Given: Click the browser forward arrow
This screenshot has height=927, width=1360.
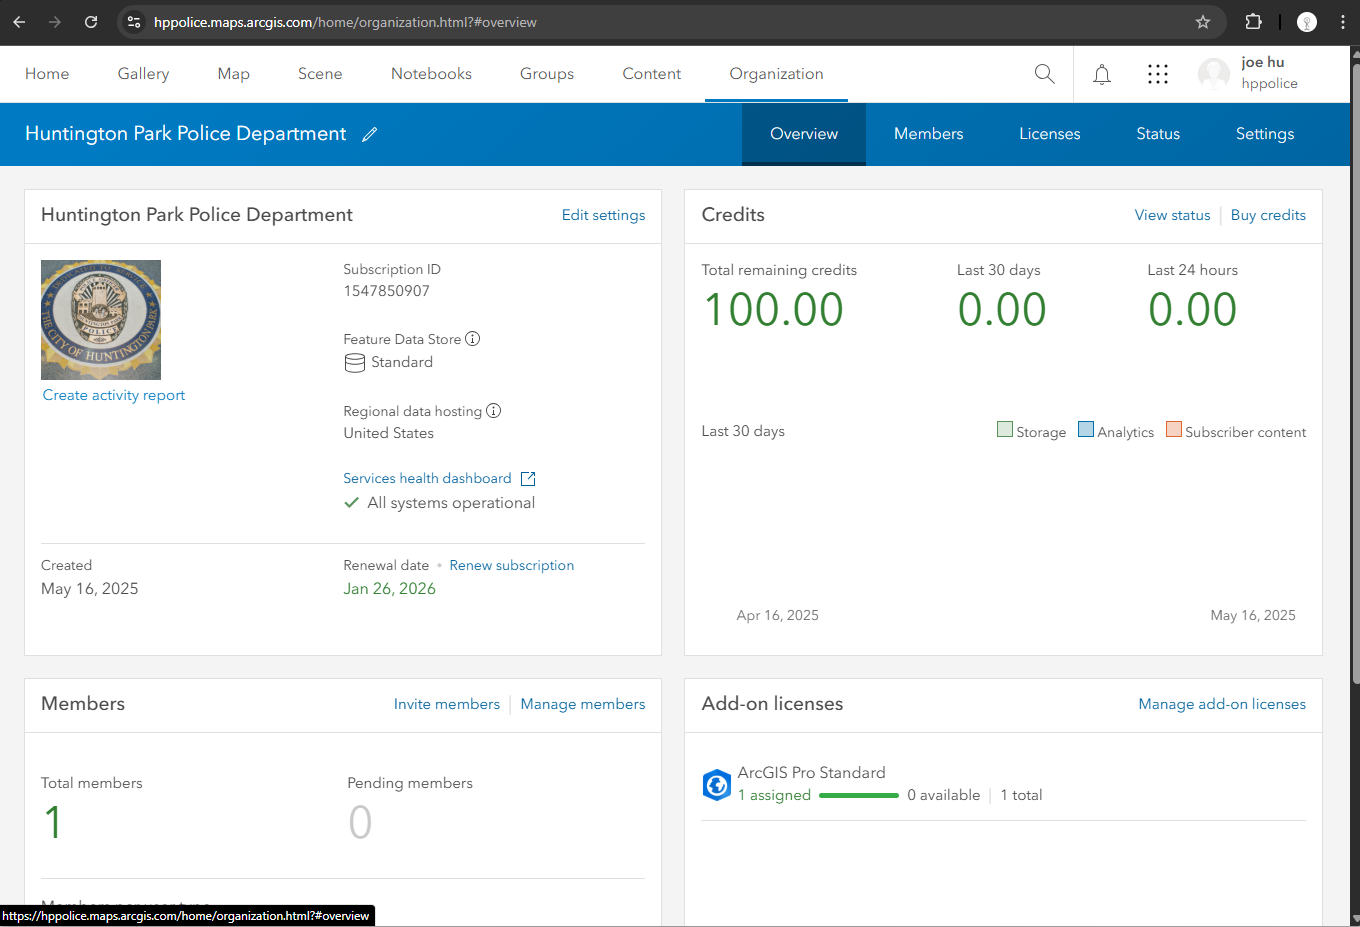Looking at the screenshot, I should pyautogui.click(x=55, y=22).
